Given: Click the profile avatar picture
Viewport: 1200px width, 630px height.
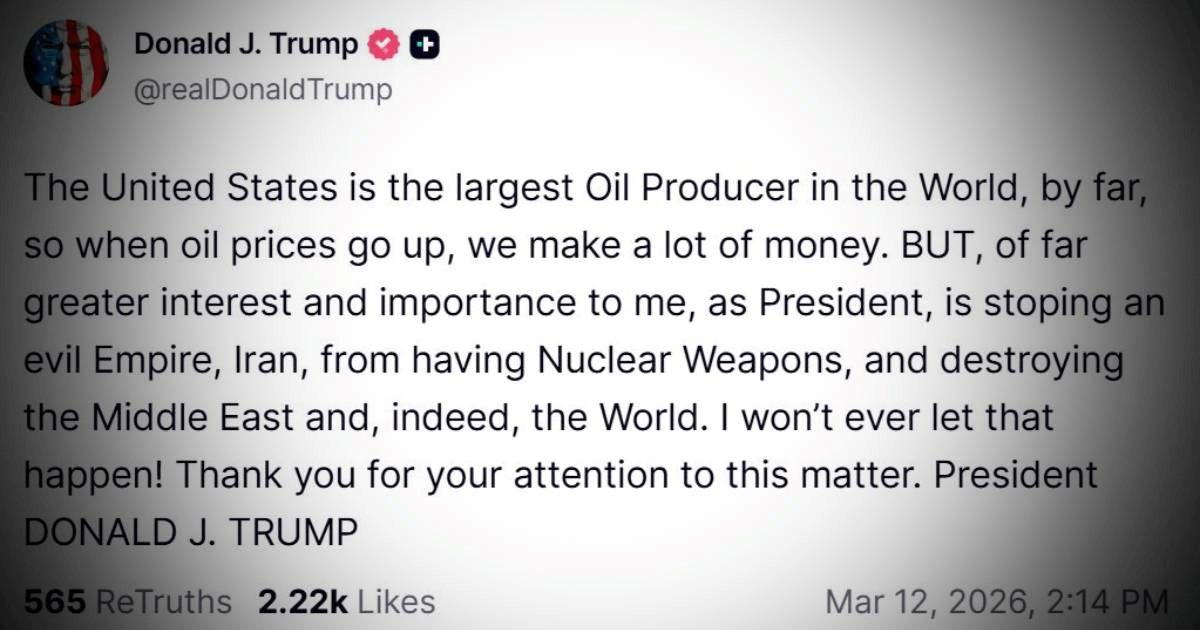Looking at the screenshot, I should [65, 62].
